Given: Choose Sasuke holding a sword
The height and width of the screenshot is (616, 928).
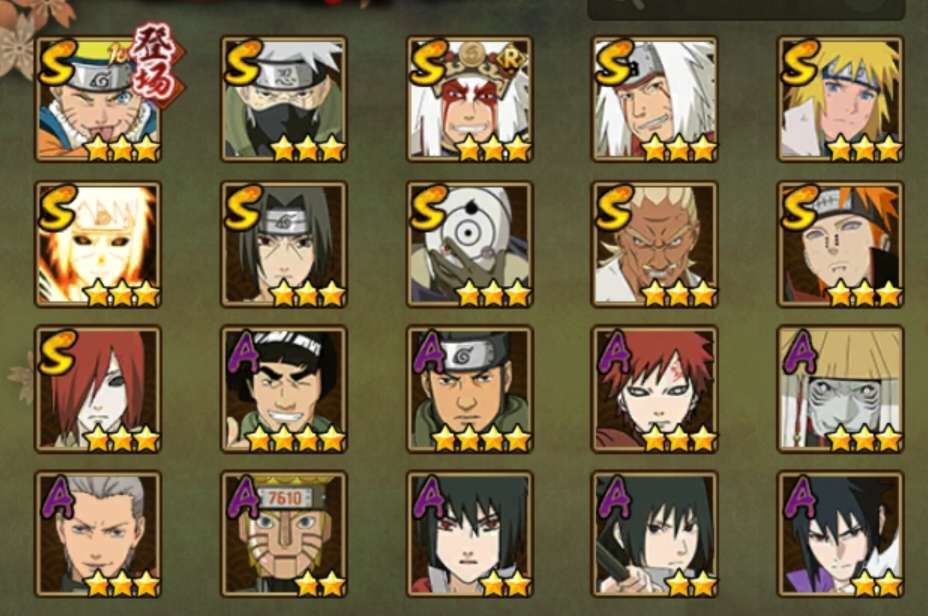Looking at the screenshot, I should (x=655, y=534).
